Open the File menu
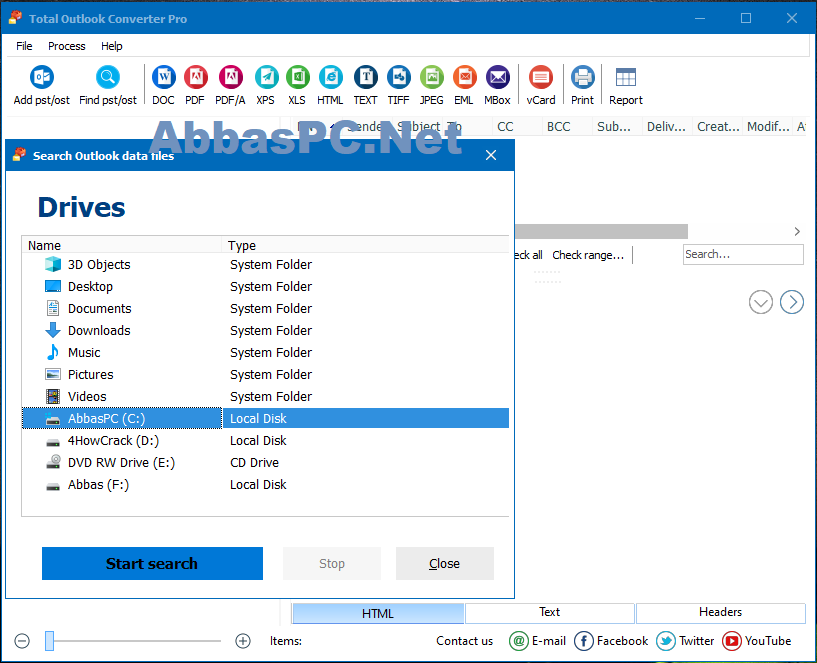 [x=24, y=46]
